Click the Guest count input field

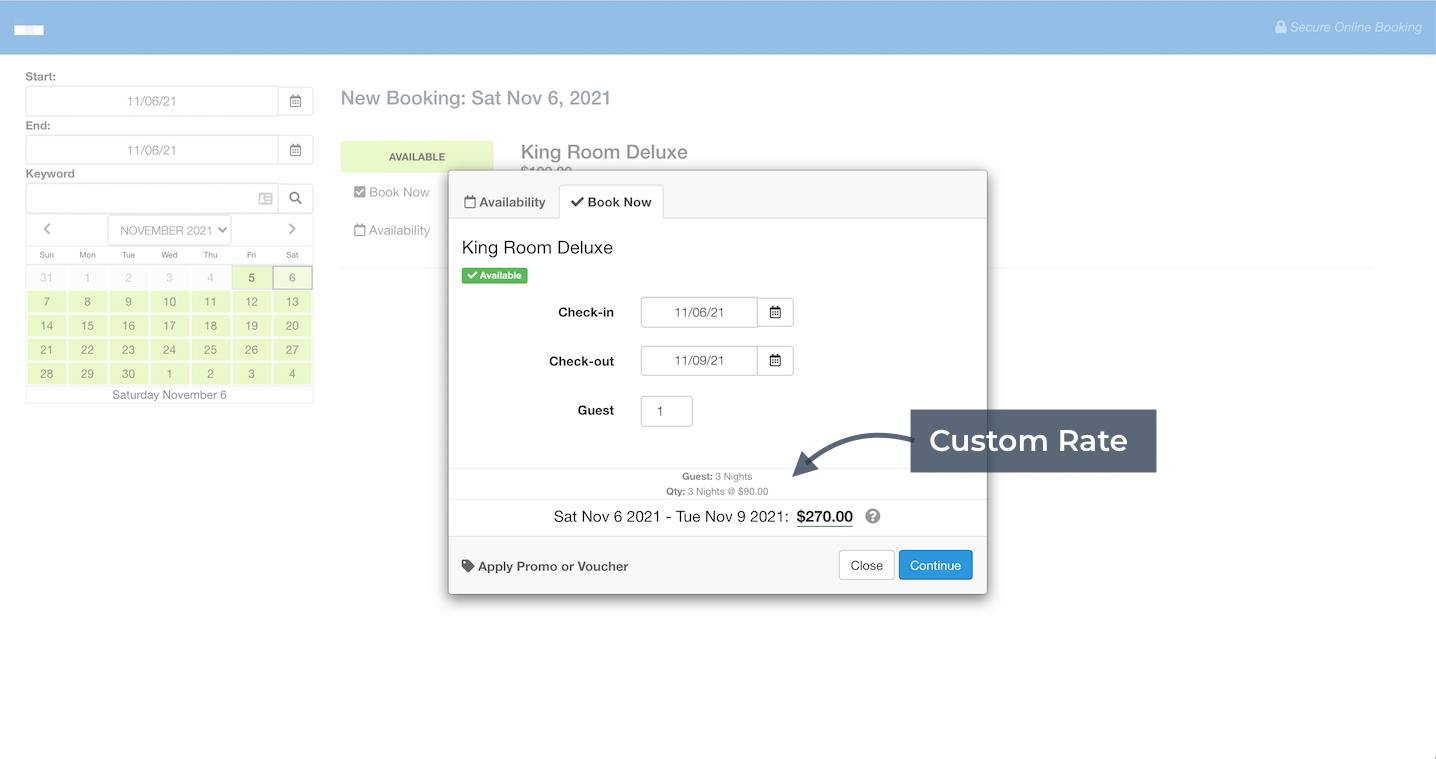point(666,411)
